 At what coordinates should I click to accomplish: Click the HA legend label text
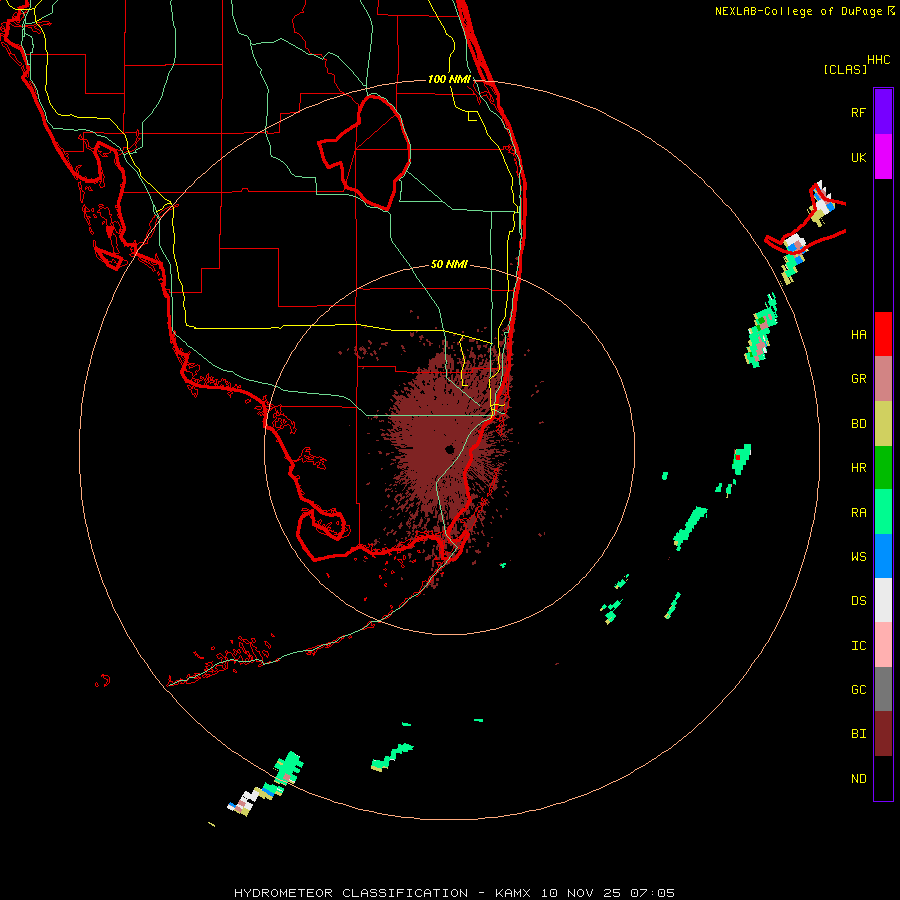pos(858,335)
